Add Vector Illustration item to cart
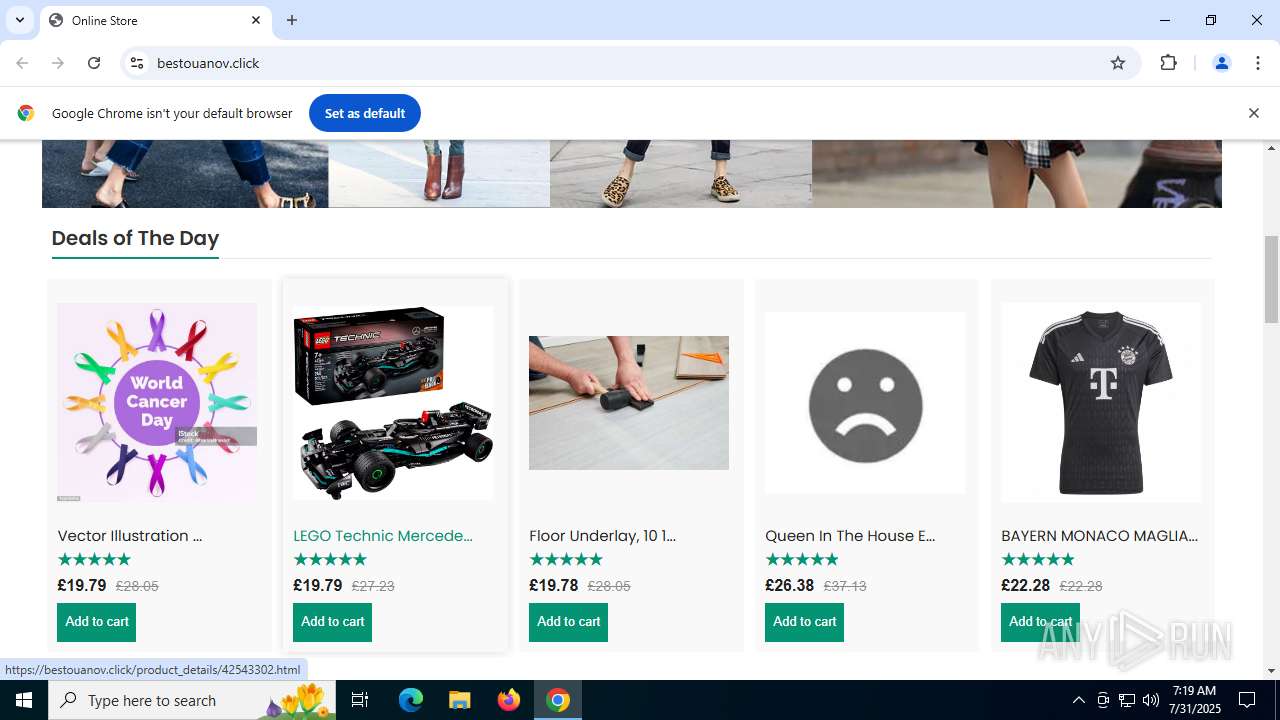 pos(97,622)
